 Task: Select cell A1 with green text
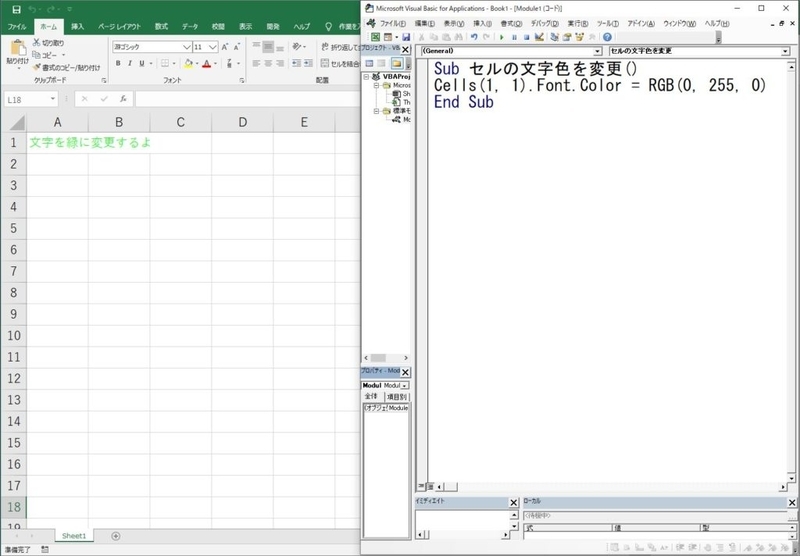[x=57, y=142]
